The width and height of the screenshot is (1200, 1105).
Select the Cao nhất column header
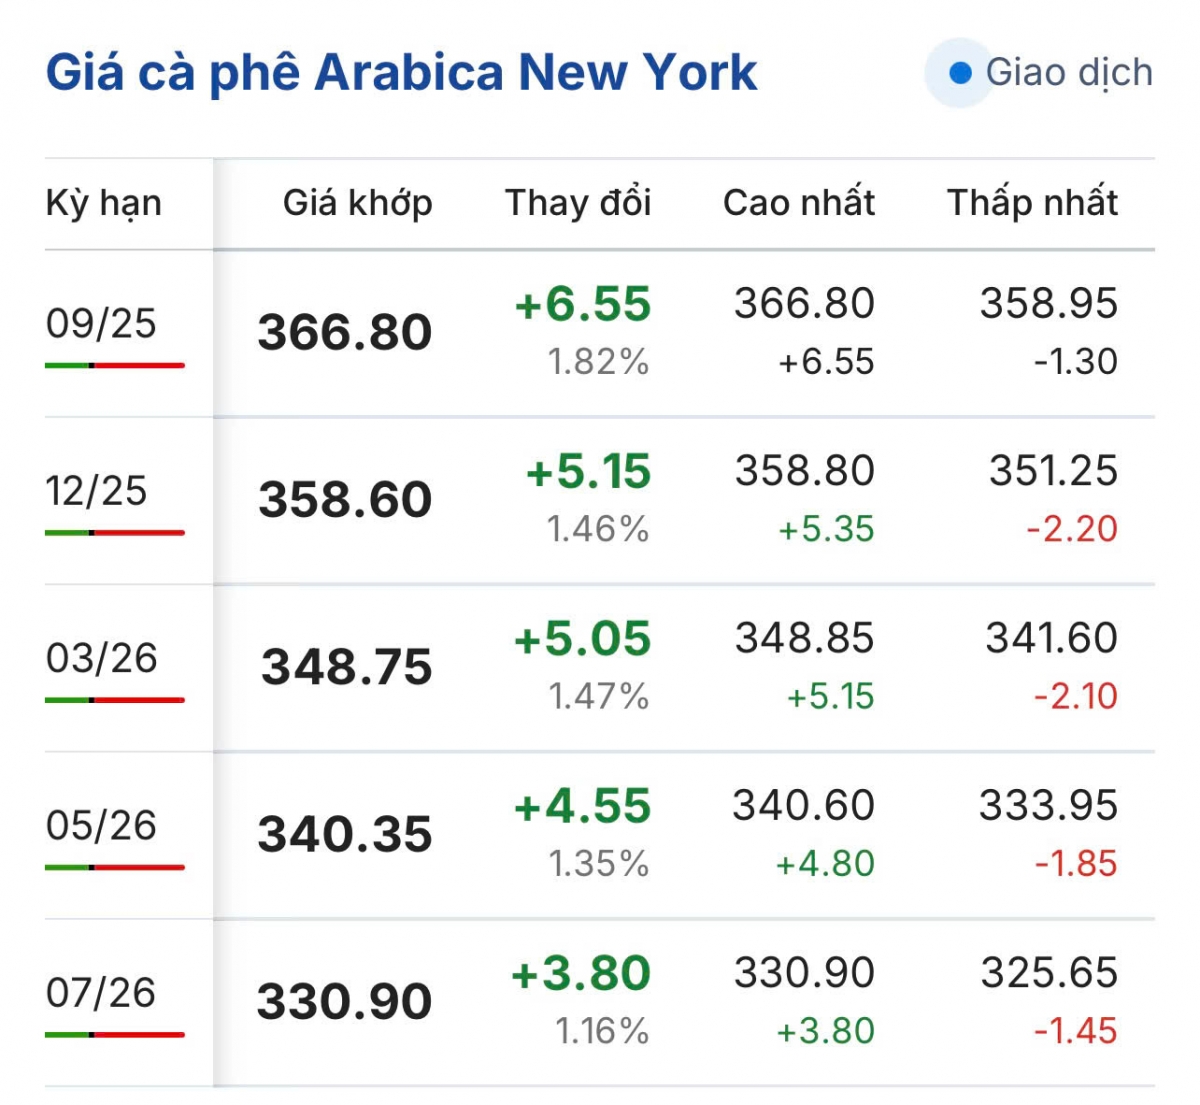799,203
